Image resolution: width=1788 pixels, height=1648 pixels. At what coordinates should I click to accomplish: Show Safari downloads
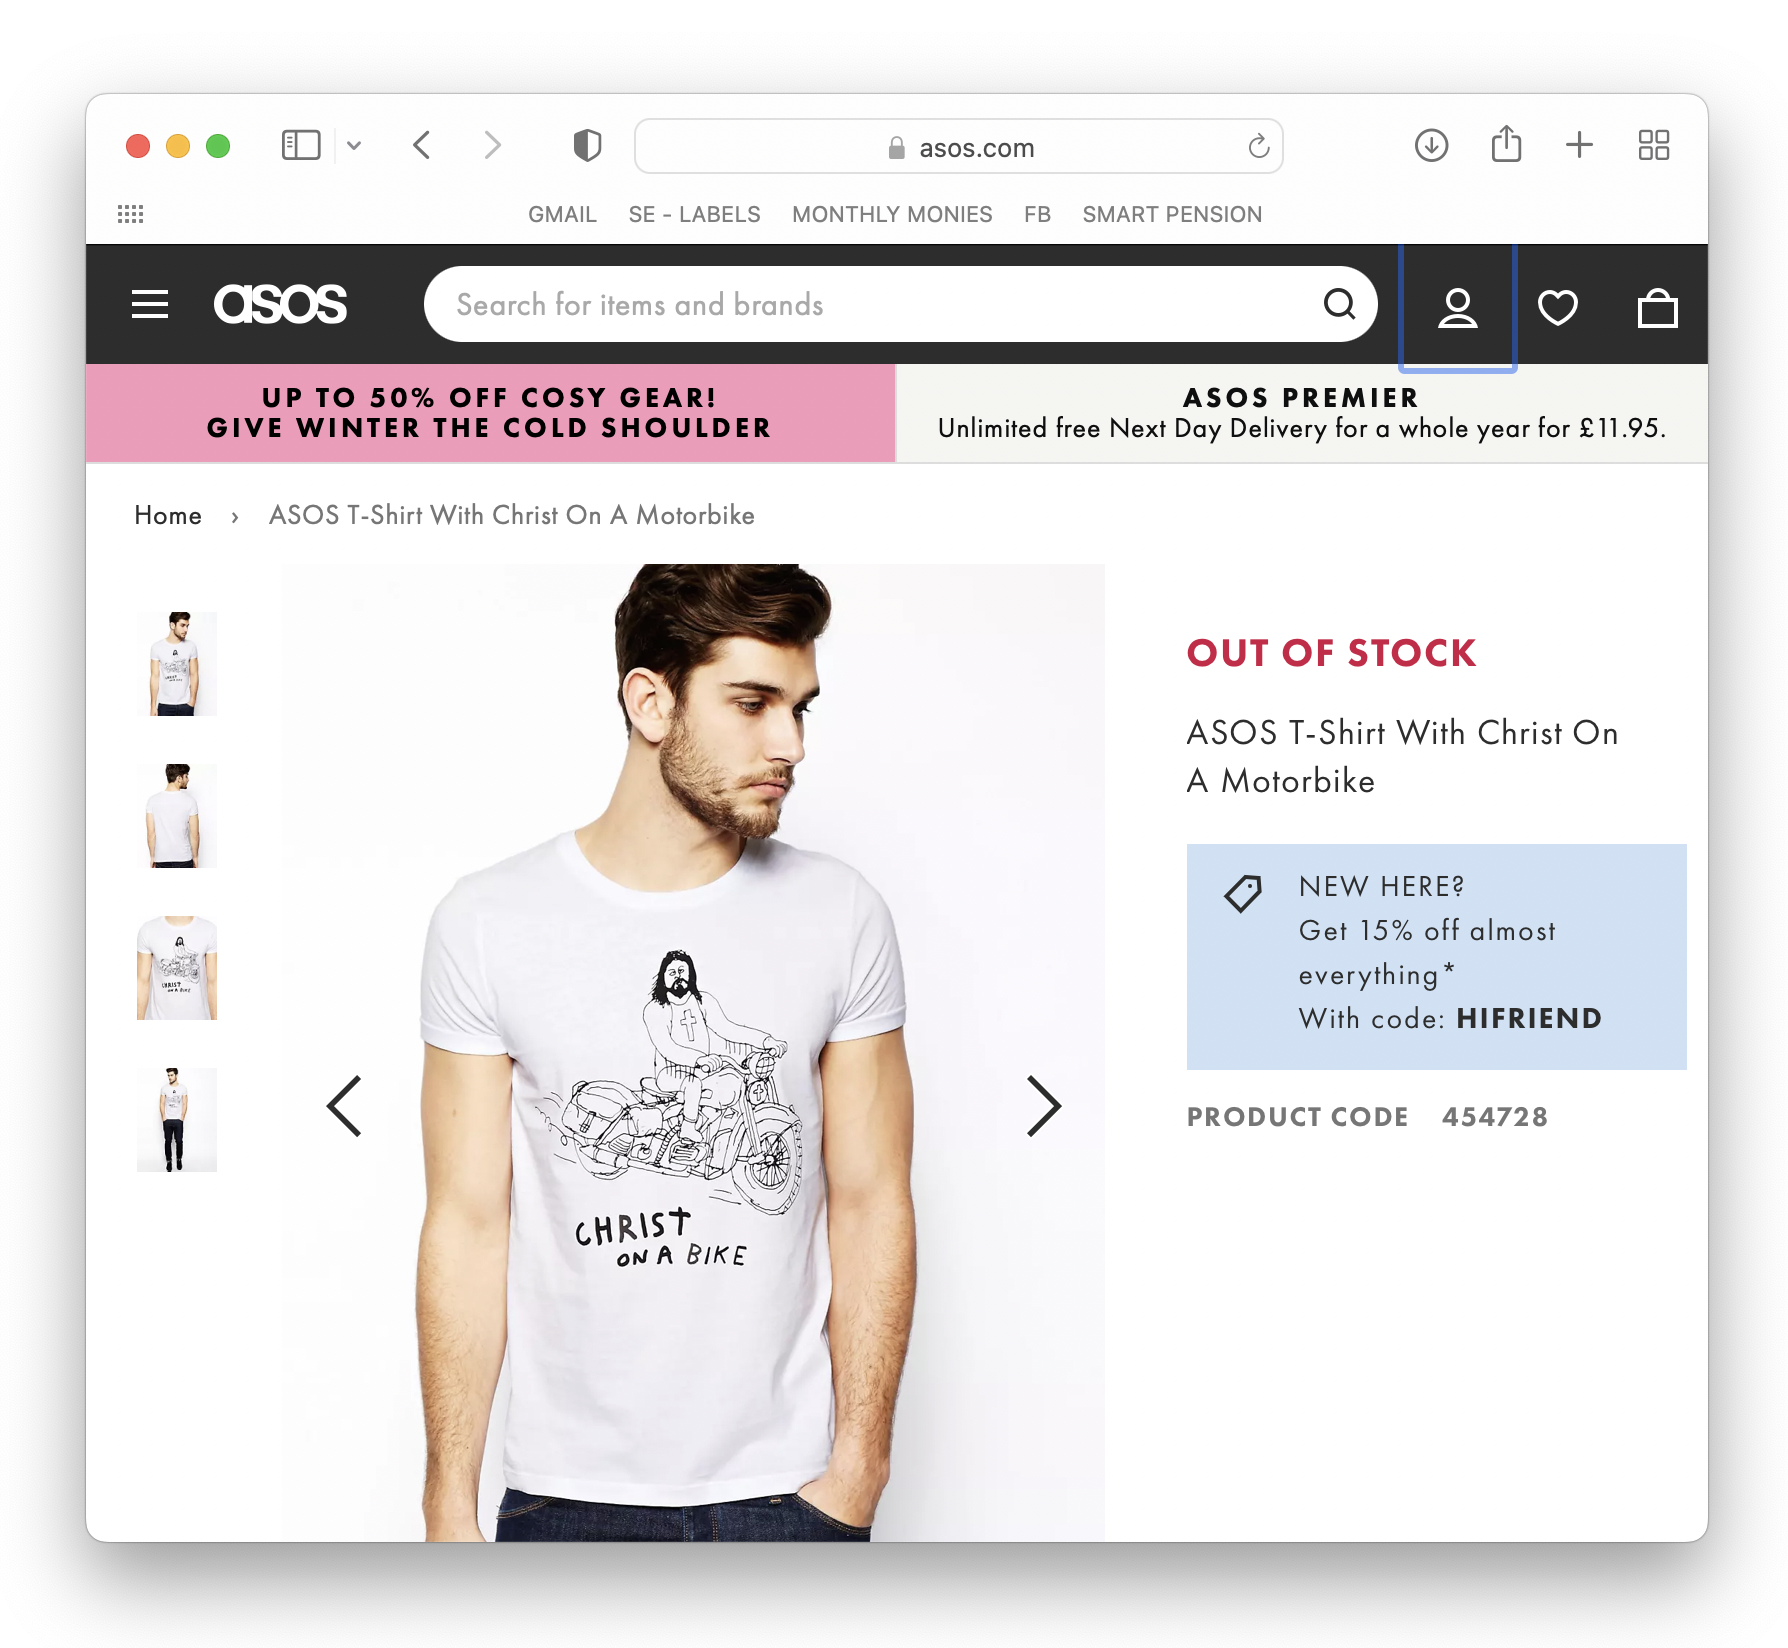click(1431, 146)
